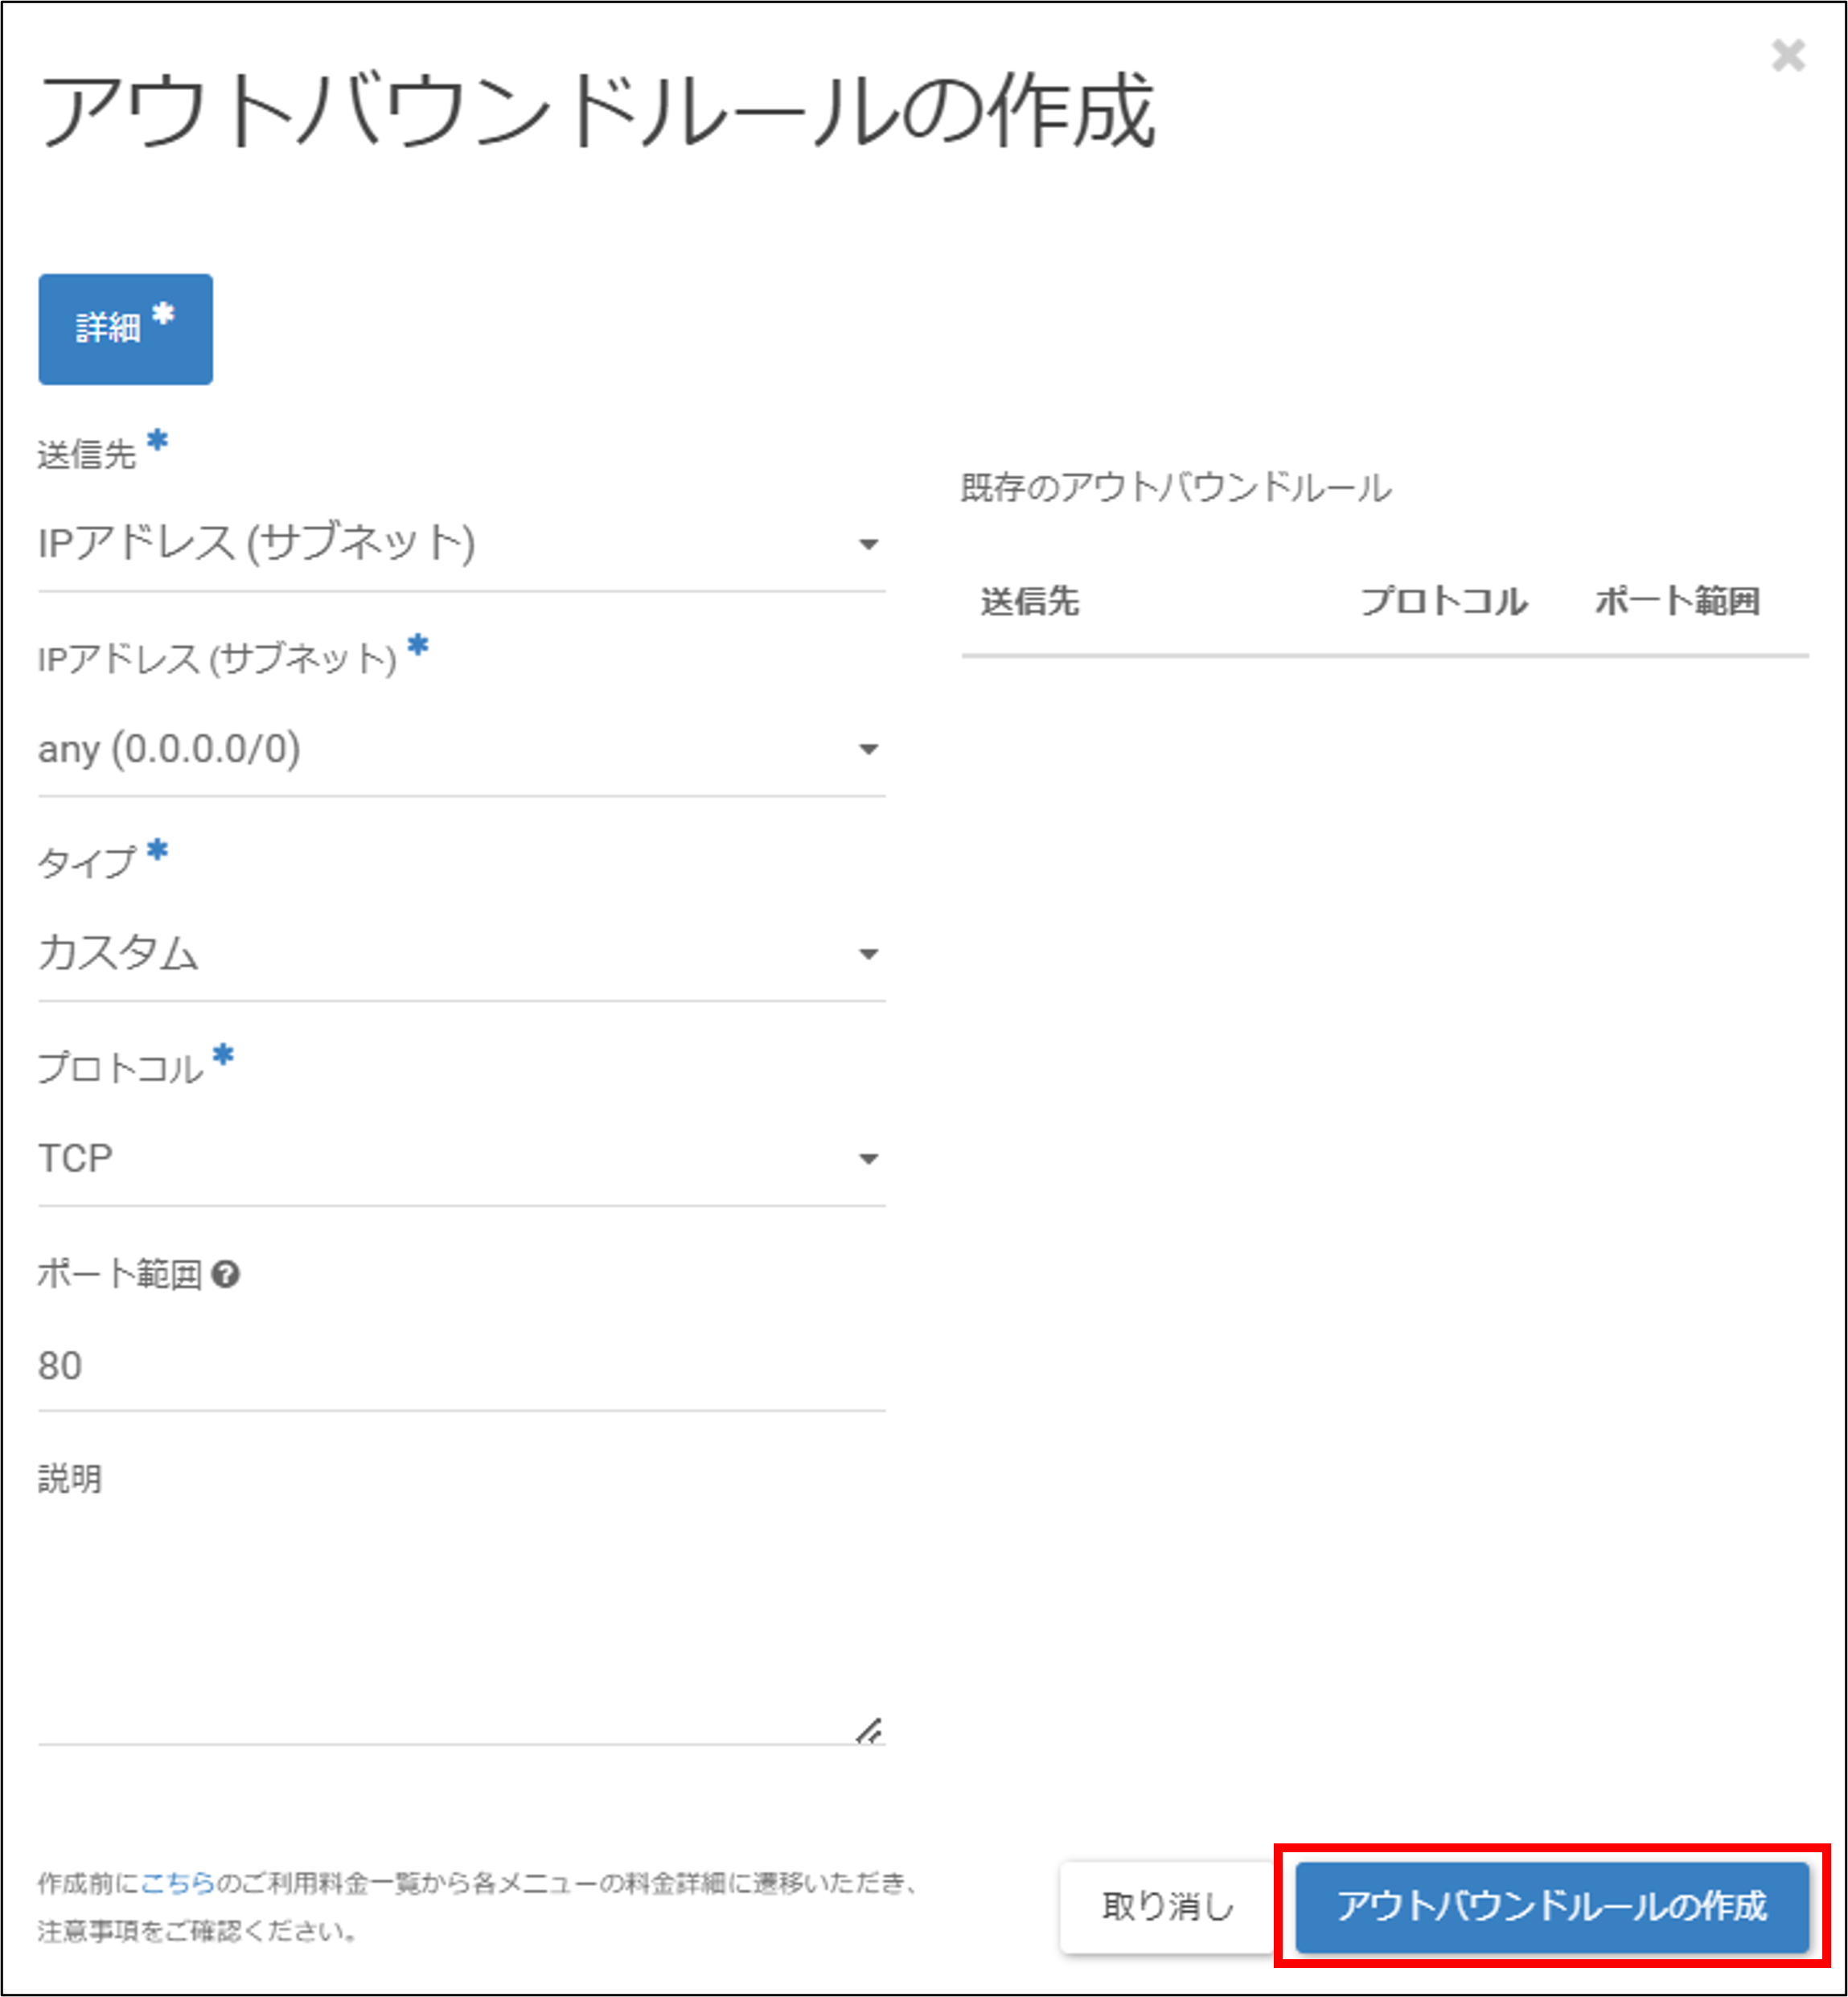Click the 取り消し cancel button

pos(1168,1907)
